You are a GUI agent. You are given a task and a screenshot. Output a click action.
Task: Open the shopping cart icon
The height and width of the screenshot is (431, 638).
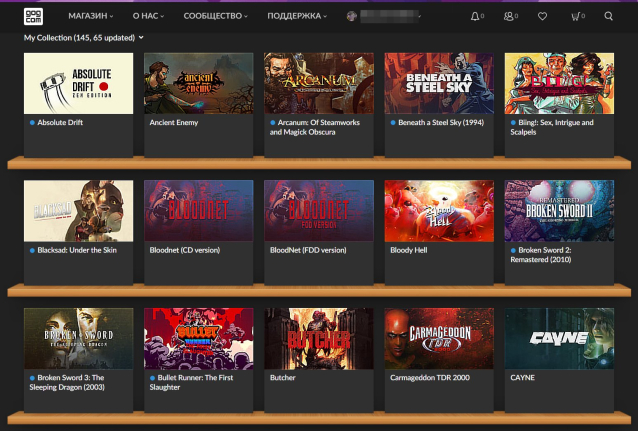575,16
